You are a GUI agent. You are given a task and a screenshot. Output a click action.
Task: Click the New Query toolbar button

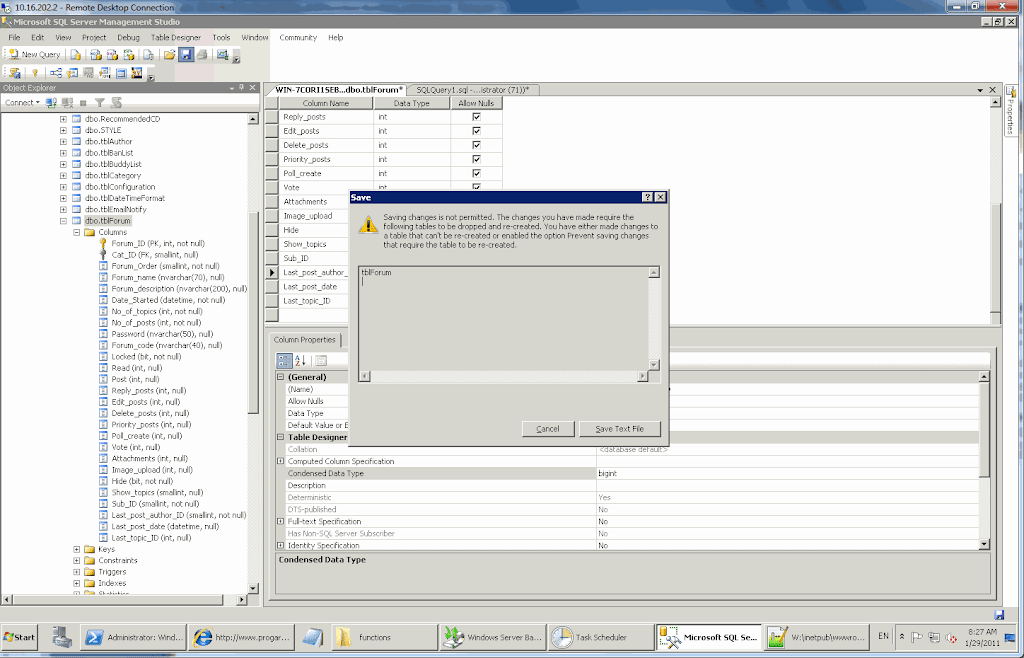coord(34,55)
